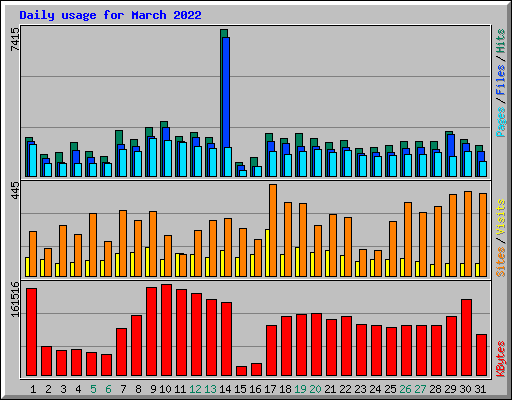Click green weekend day label 12

click(195, 389)
